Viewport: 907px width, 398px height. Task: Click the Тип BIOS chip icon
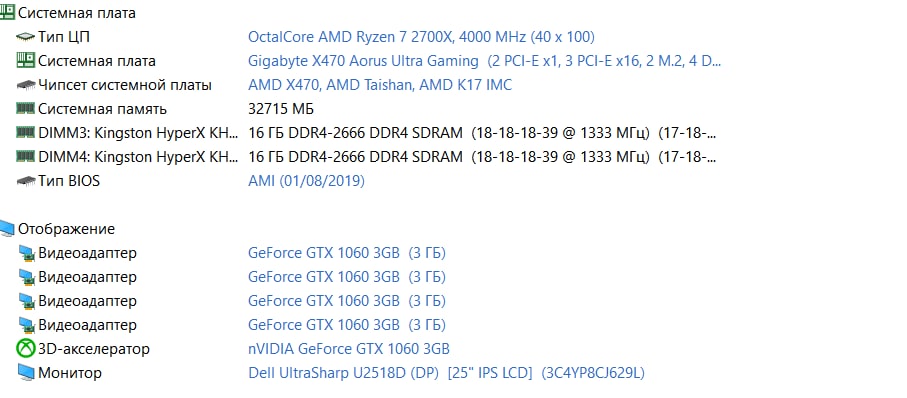coord(25,181)
